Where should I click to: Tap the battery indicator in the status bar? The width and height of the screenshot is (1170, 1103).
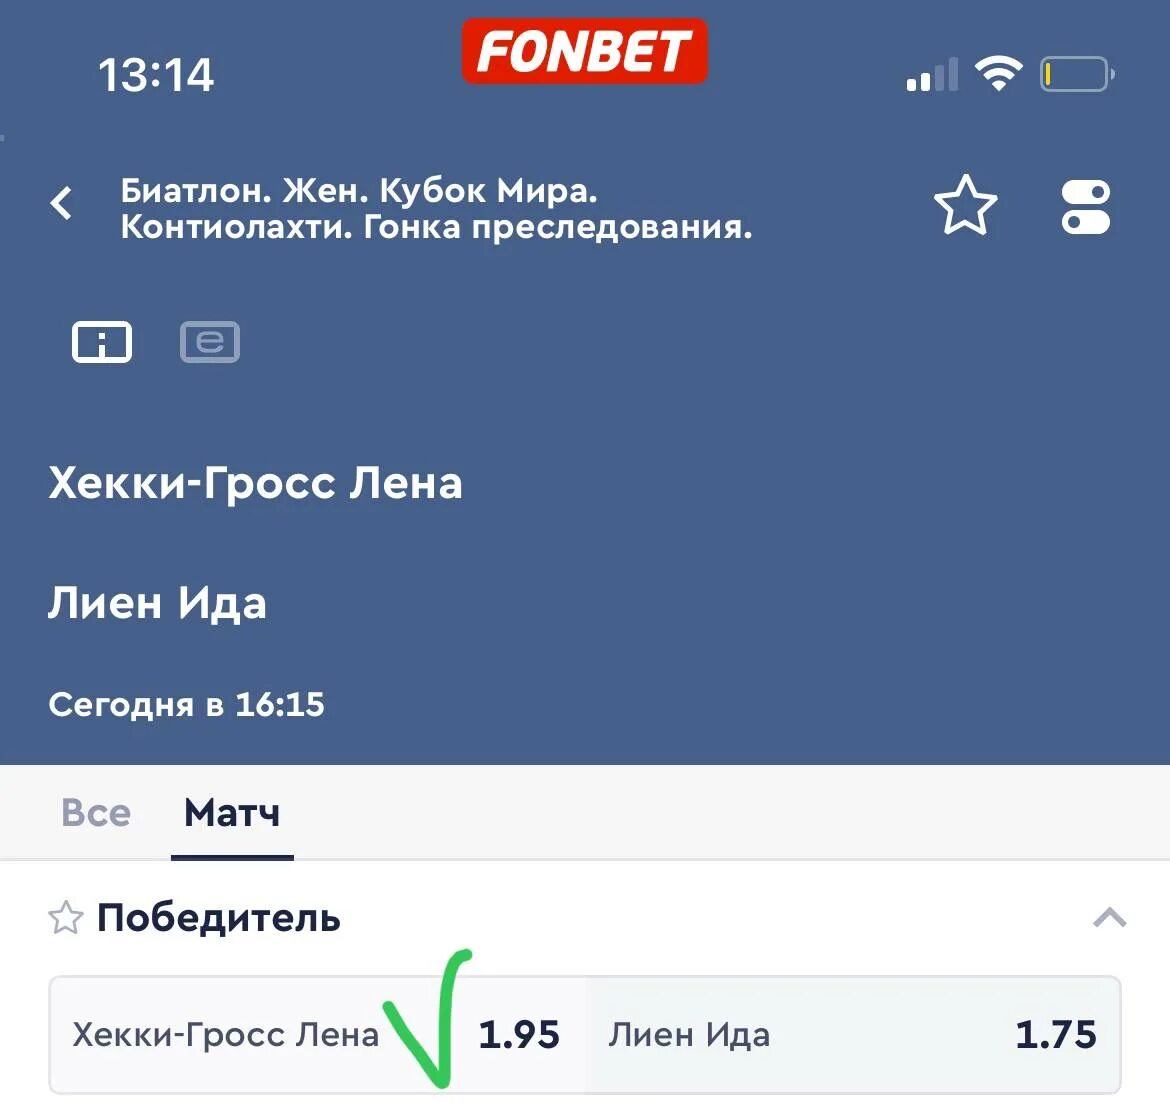(x=1077, y=74)
